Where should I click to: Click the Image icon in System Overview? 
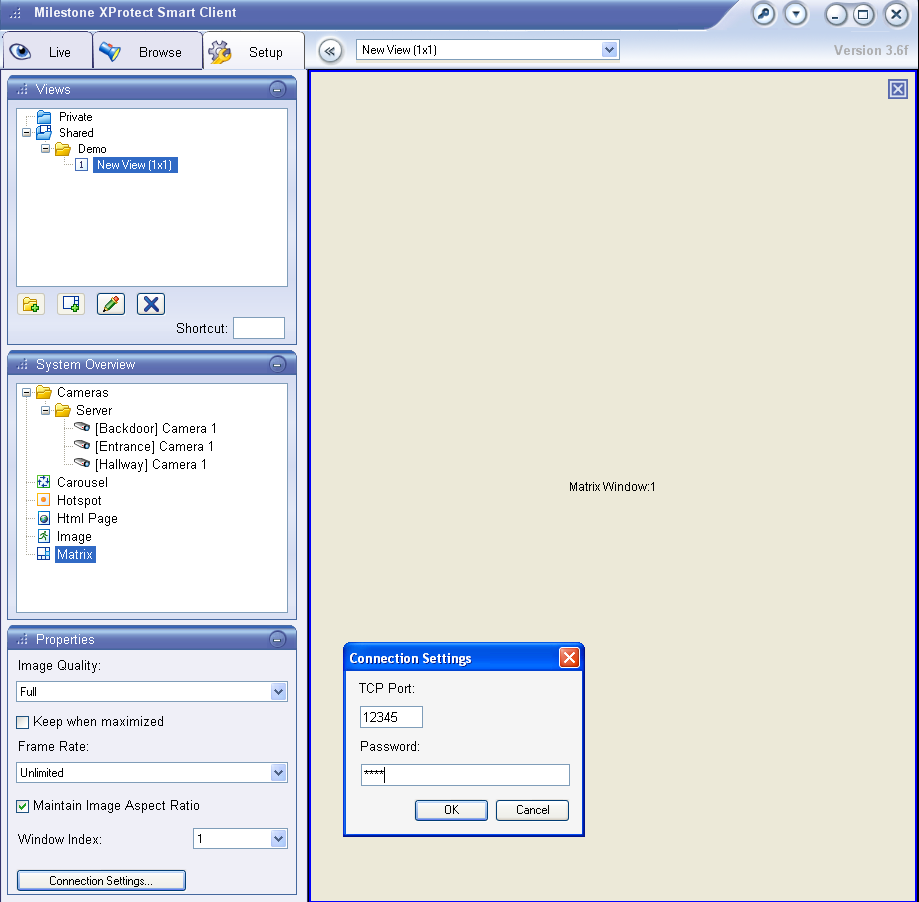(43, 536)
